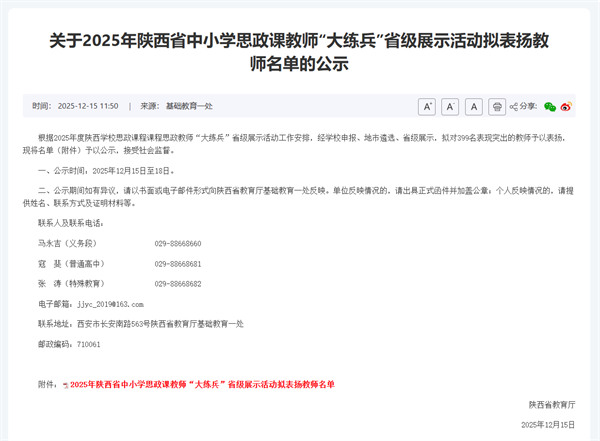Click phone number 029-88668660 for 马永吉
Image resolution: width=600 pixels, height=441 pixels.
click(x=177, y=243)
